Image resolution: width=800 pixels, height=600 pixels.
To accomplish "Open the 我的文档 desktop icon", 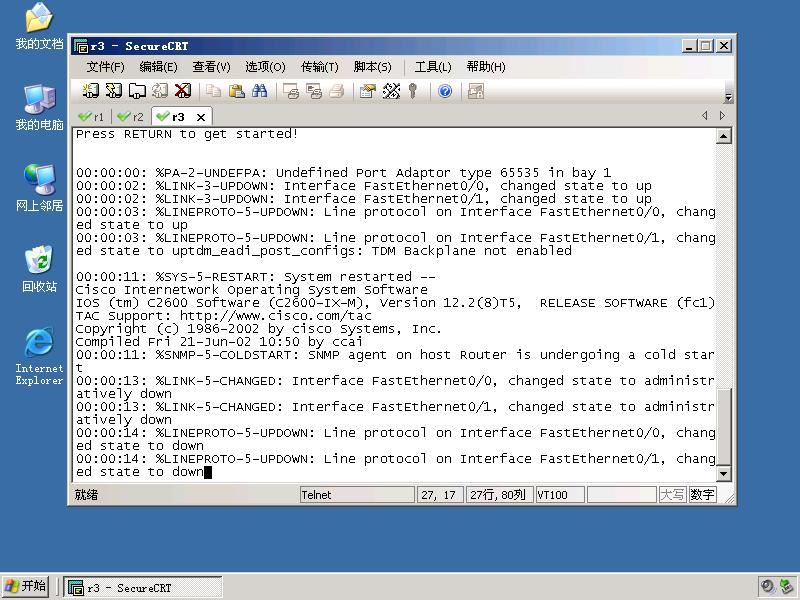I will 39,26.
